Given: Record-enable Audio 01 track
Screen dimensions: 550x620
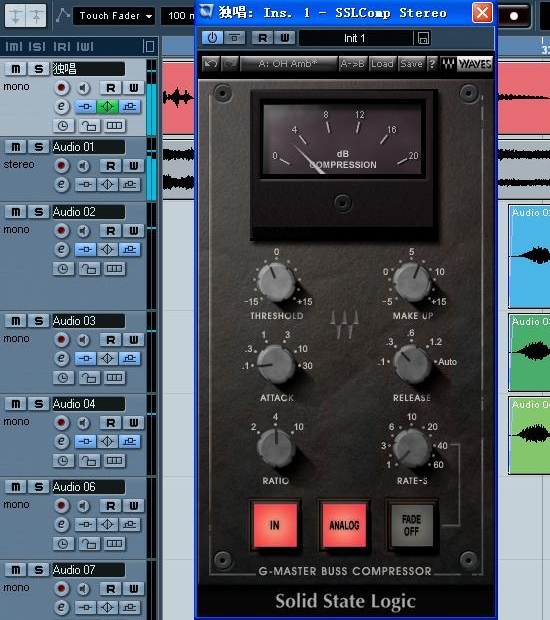Looking at the screenshot, I should pos(61,165).
